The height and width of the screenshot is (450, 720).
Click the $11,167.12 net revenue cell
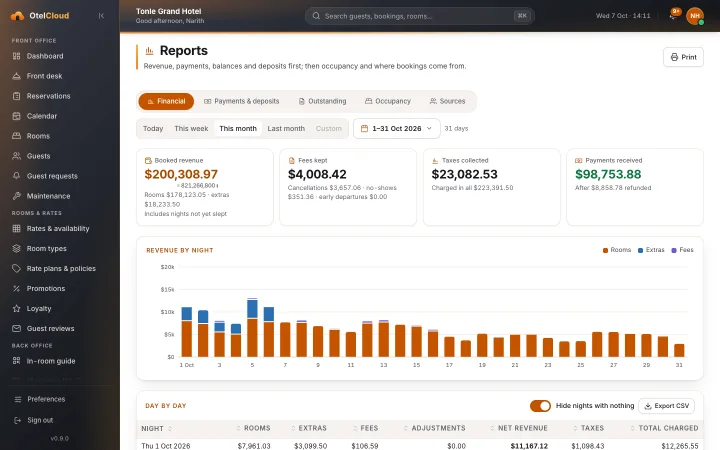[x=529, y=446]
